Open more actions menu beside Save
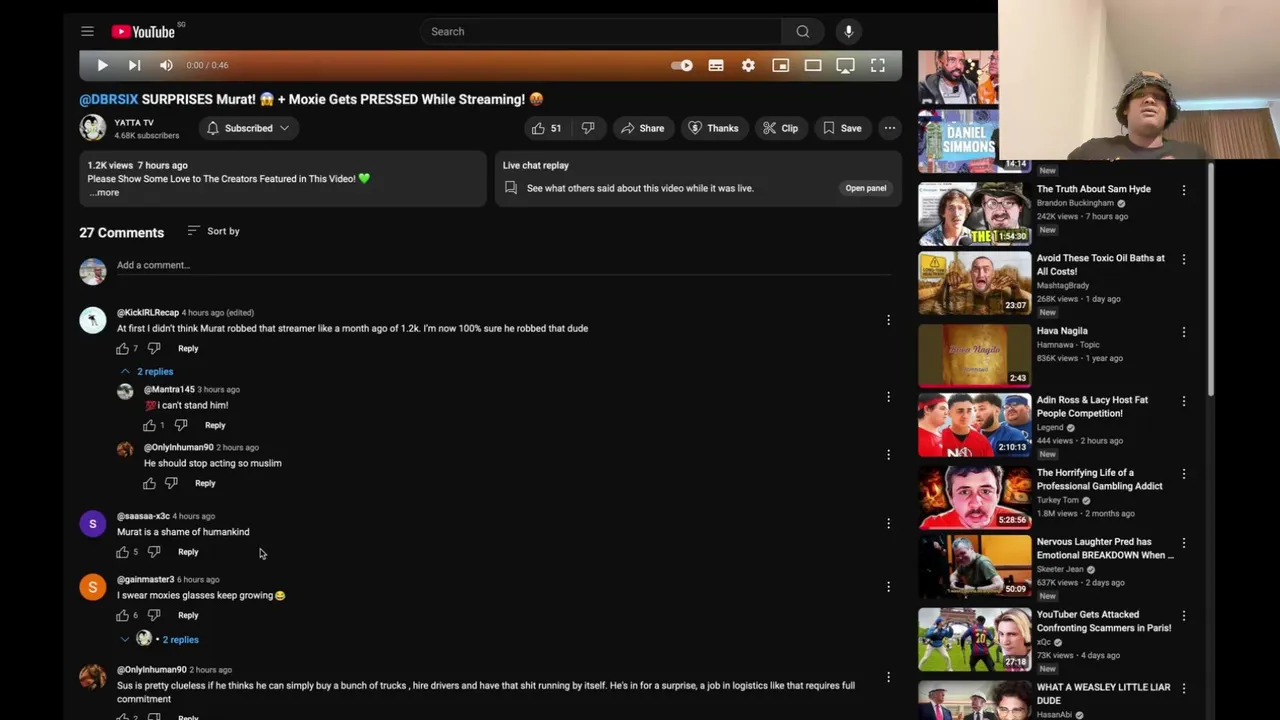Image resolution: width=1280 pixels, height=720 pixels. coord(889,128)
